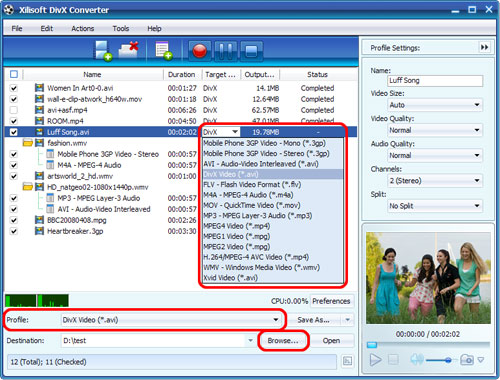Viewport: 500px width, 380px height.
Task: Open the Video Size dropdown set to Auto
Action: point(435,105)
